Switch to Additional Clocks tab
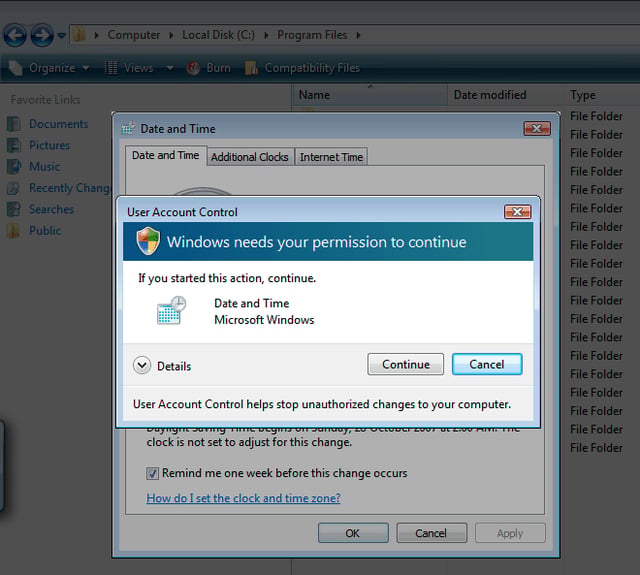The width and height of the screenshot is (640, 575). point(249,157)
